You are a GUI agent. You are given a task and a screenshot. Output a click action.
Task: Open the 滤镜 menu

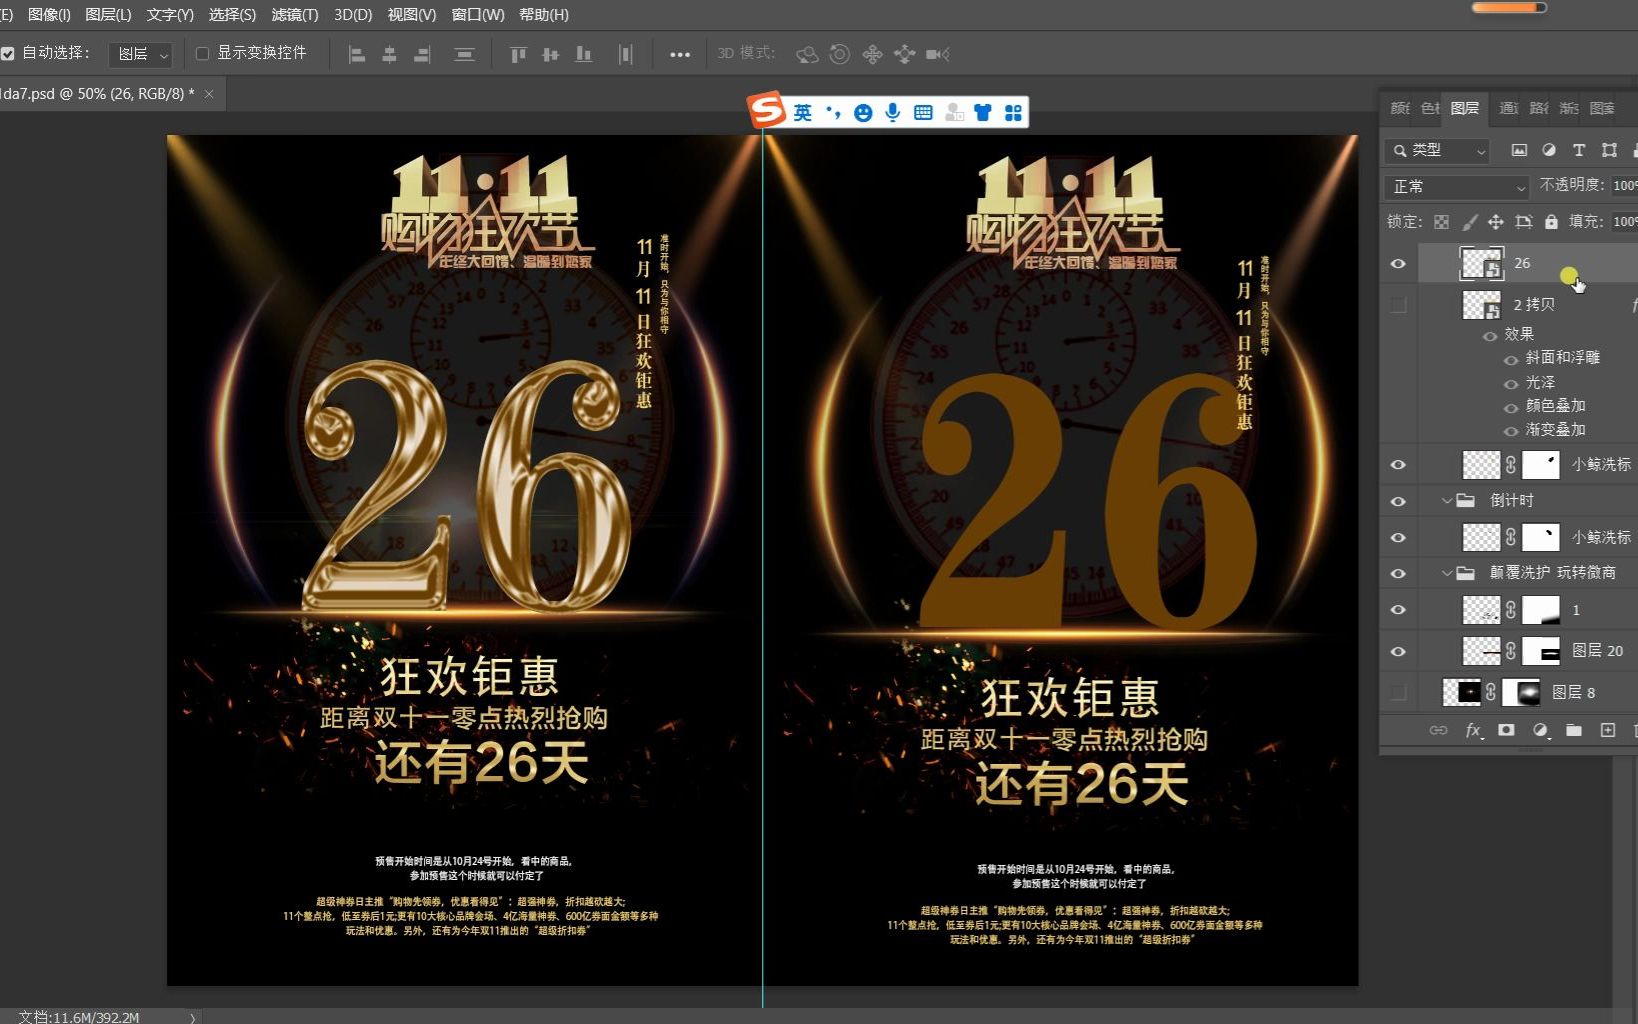click(295, 15)
